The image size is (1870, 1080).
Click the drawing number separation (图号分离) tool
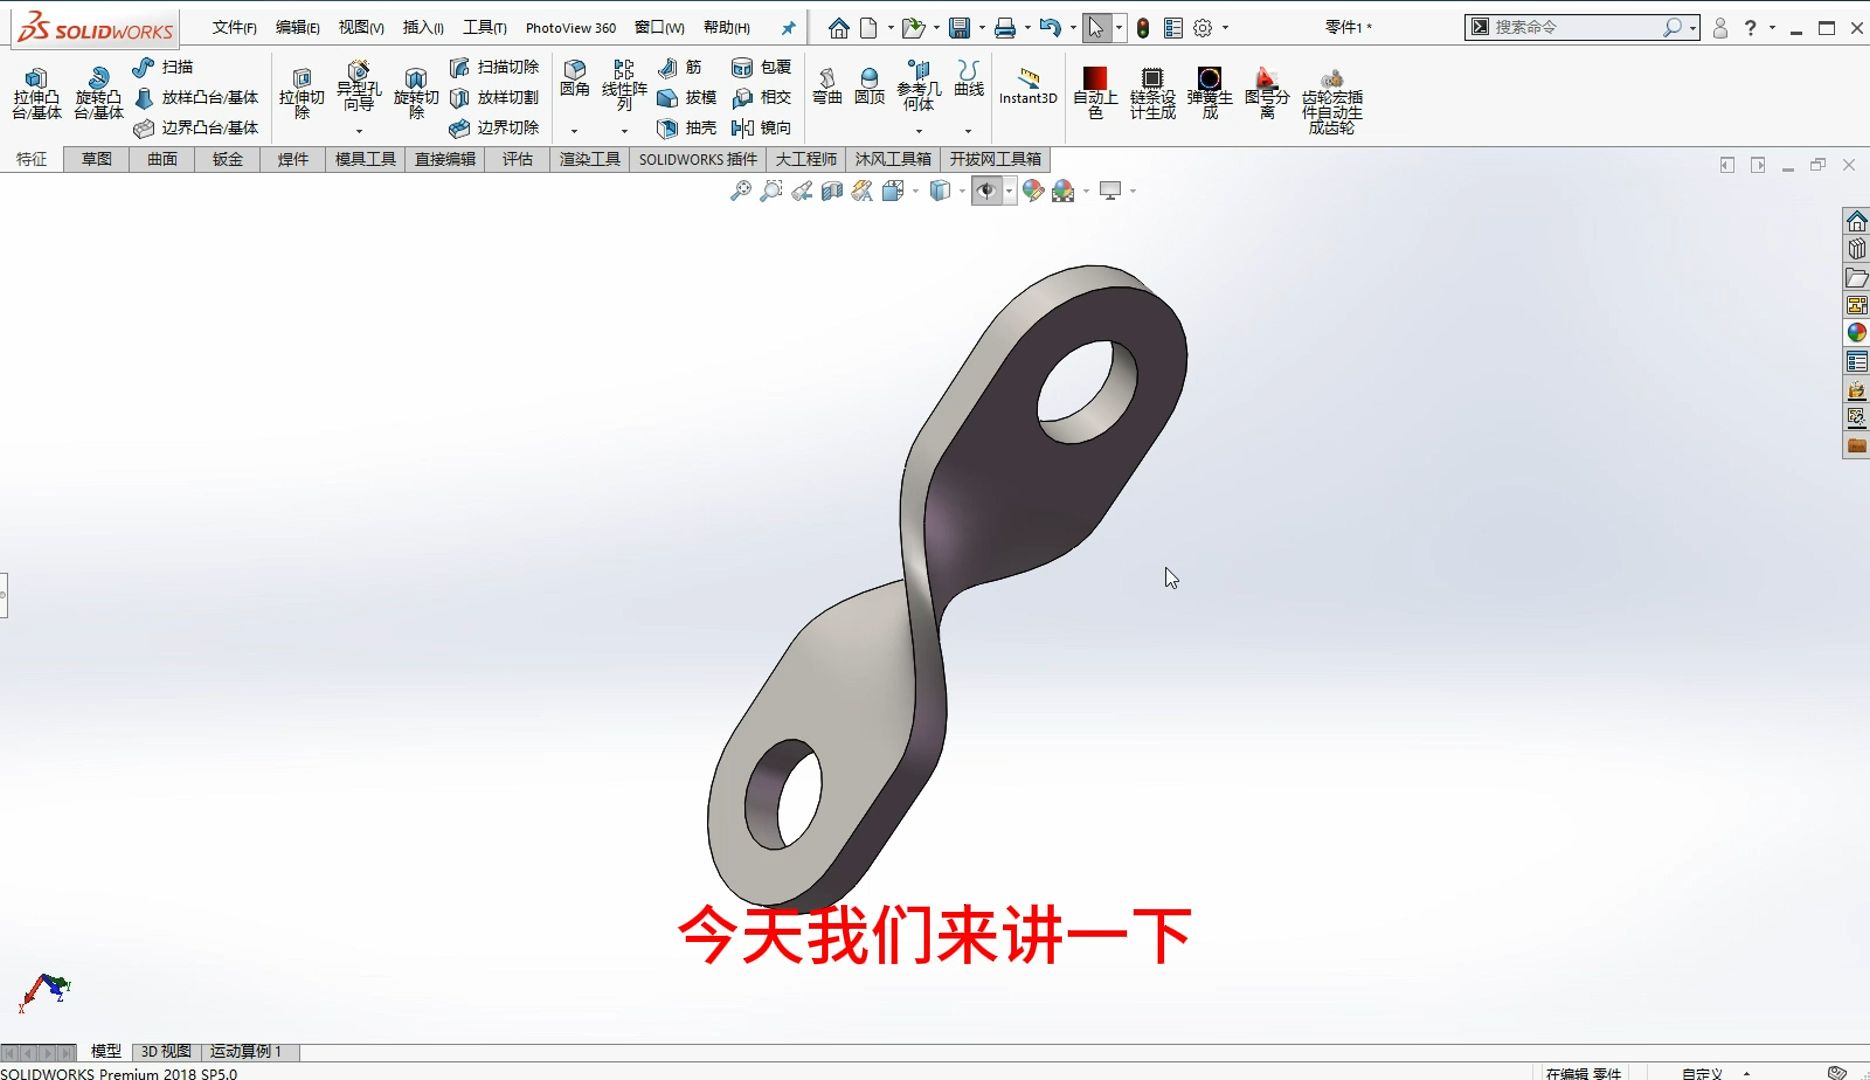coord(1266,93)
